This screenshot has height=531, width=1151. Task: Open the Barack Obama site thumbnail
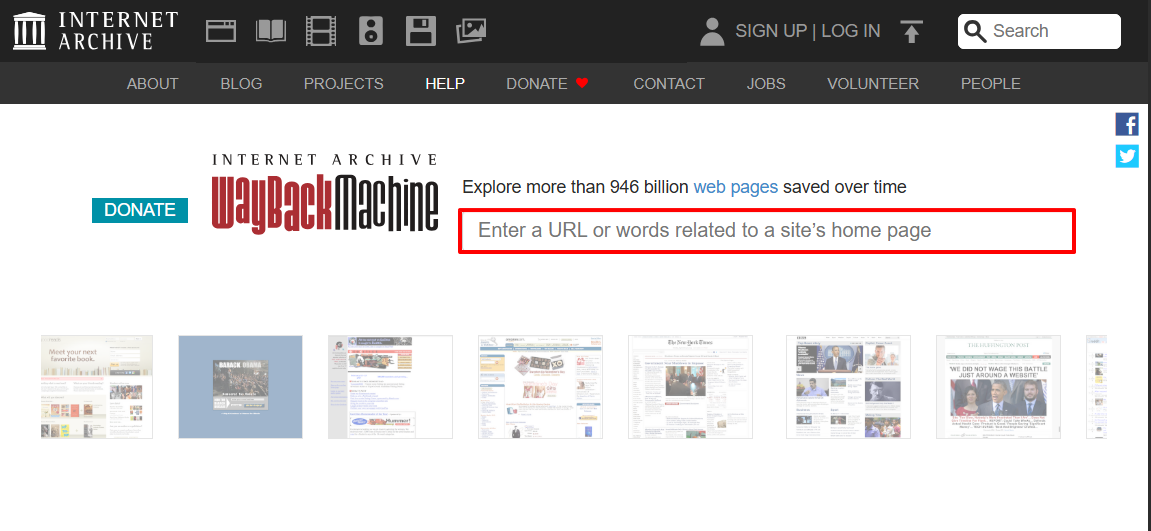pos(240,387)
